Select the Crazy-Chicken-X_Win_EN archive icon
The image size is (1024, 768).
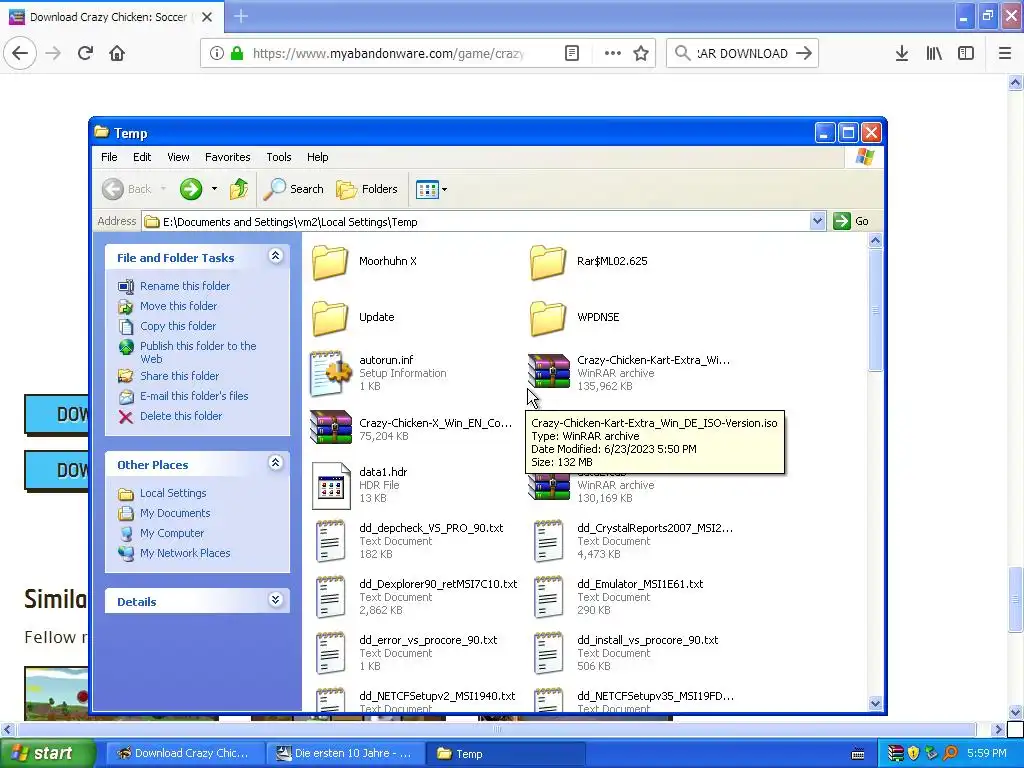[330, 428]
